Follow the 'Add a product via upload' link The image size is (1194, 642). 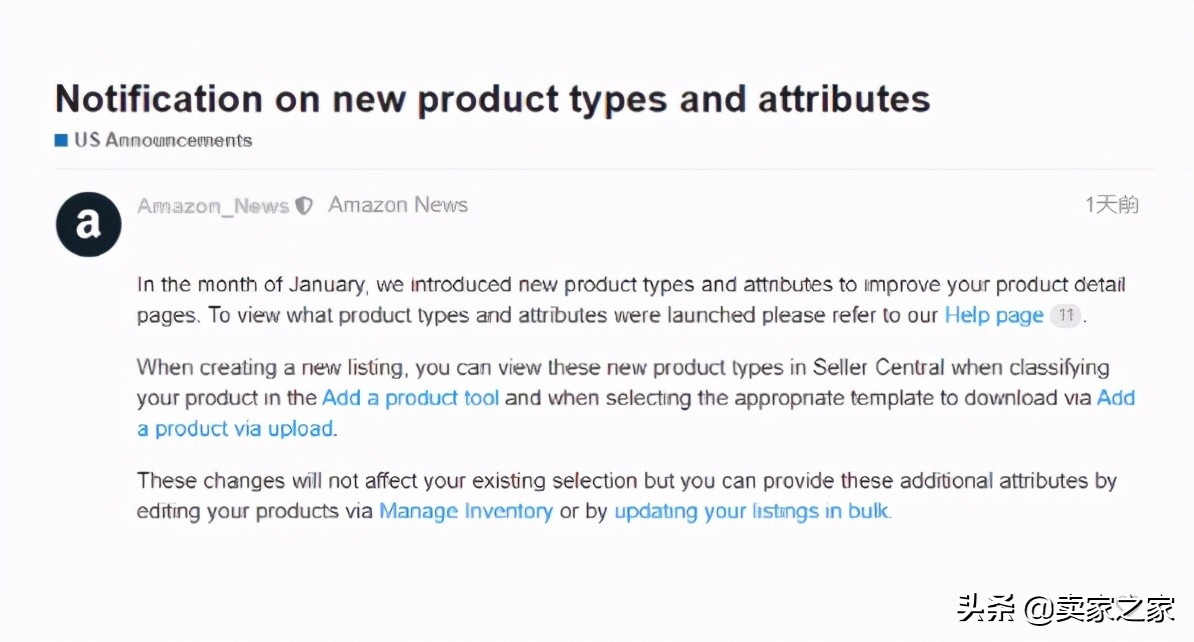point(636,413)
